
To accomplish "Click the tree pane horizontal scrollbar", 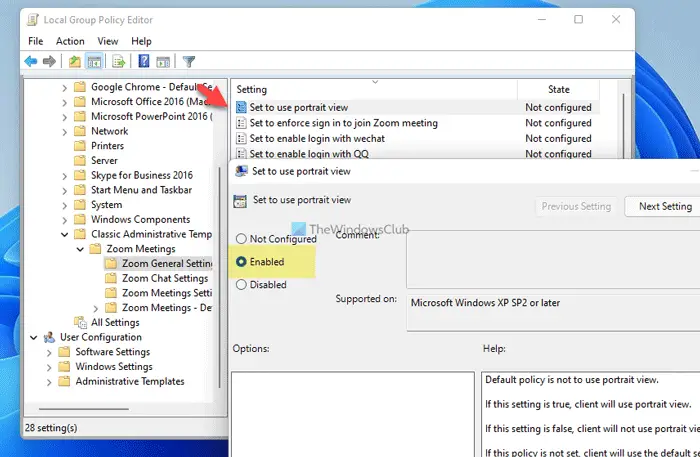I will (84, 408).
